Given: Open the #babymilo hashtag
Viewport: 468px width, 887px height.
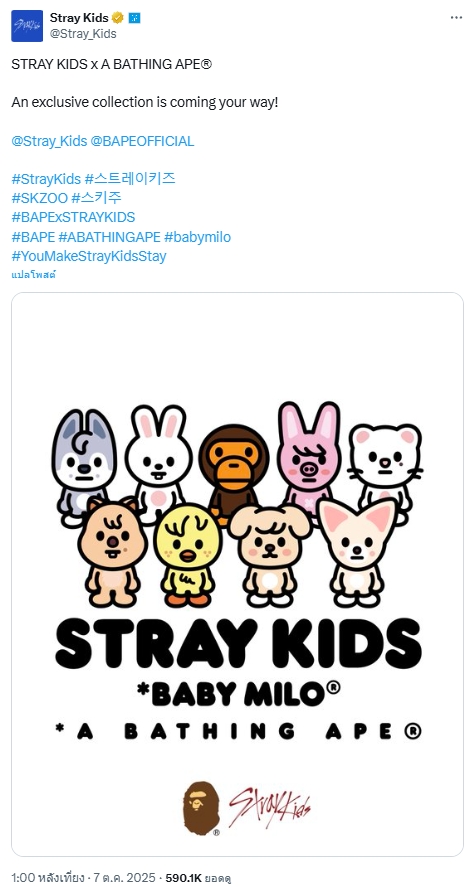Looking at the screenshot, I should tap(197, 237).
